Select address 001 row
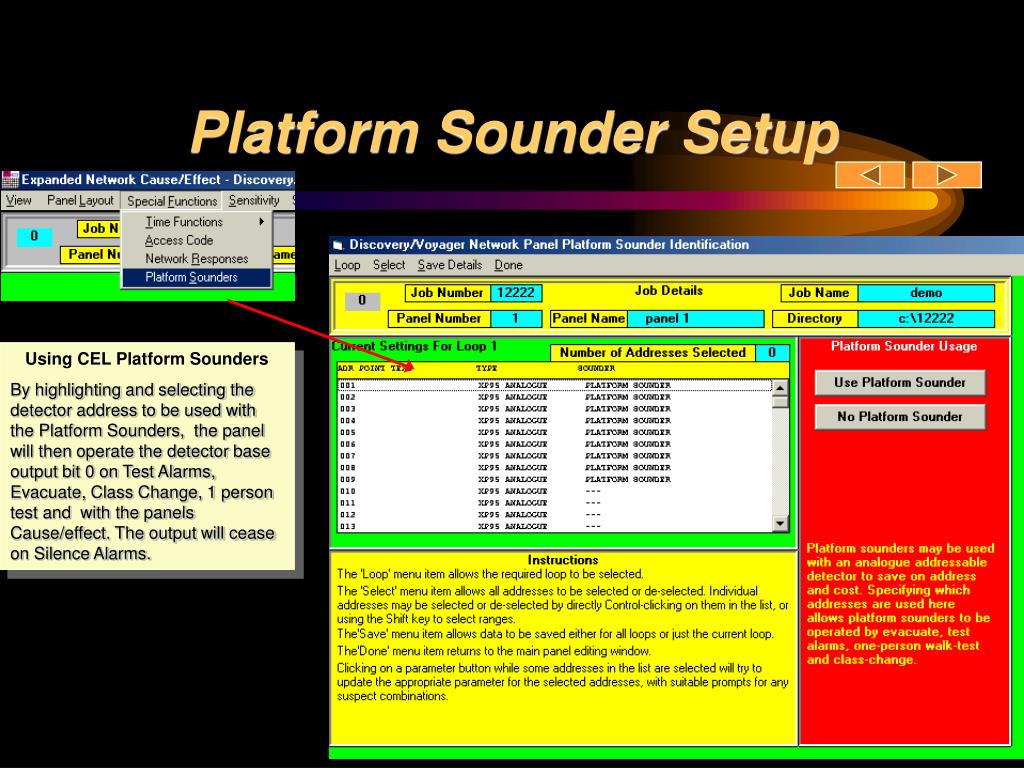The height and width of the screenshot is (768, 1024). click(x=555, y=386)
